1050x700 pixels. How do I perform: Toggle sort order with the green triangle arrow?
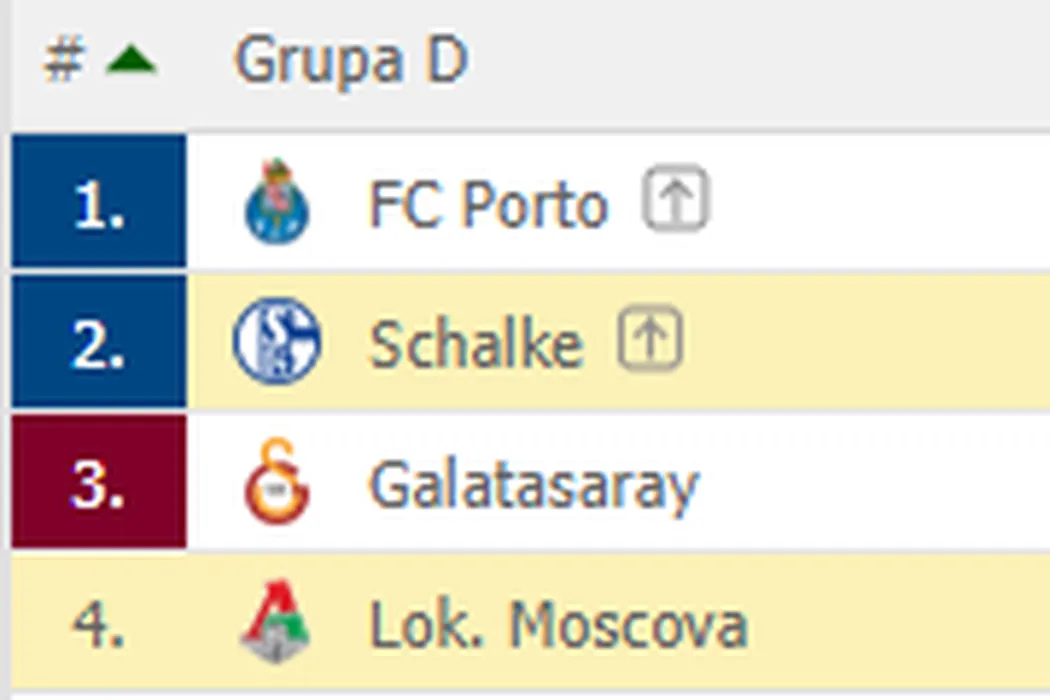[131, 62]
